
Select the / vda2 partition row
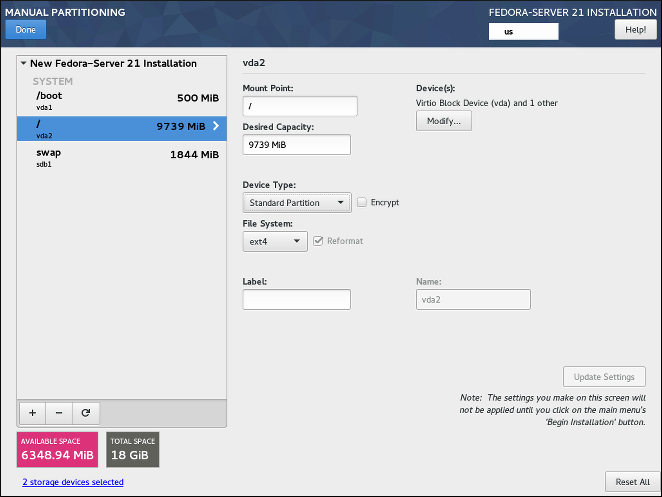pos(122,128)
